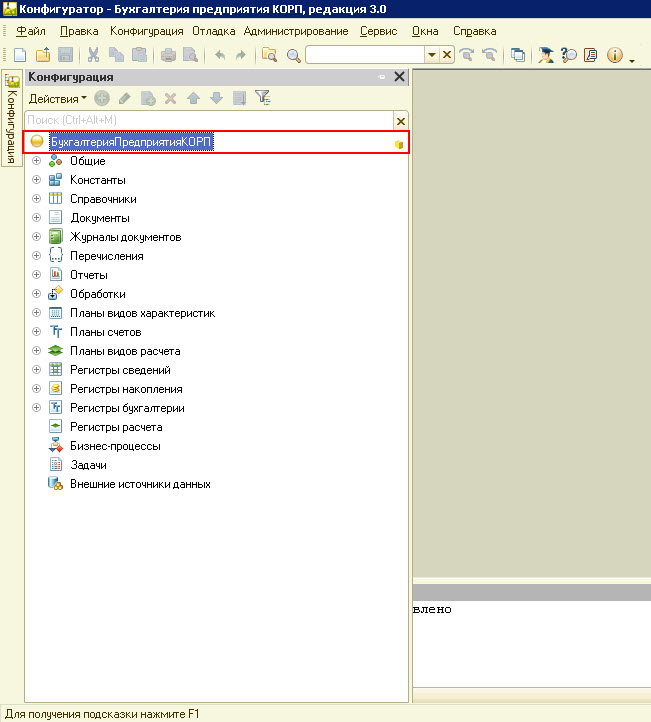Click the Help search icon
The image size is (651, 722).
click(569, 55)
